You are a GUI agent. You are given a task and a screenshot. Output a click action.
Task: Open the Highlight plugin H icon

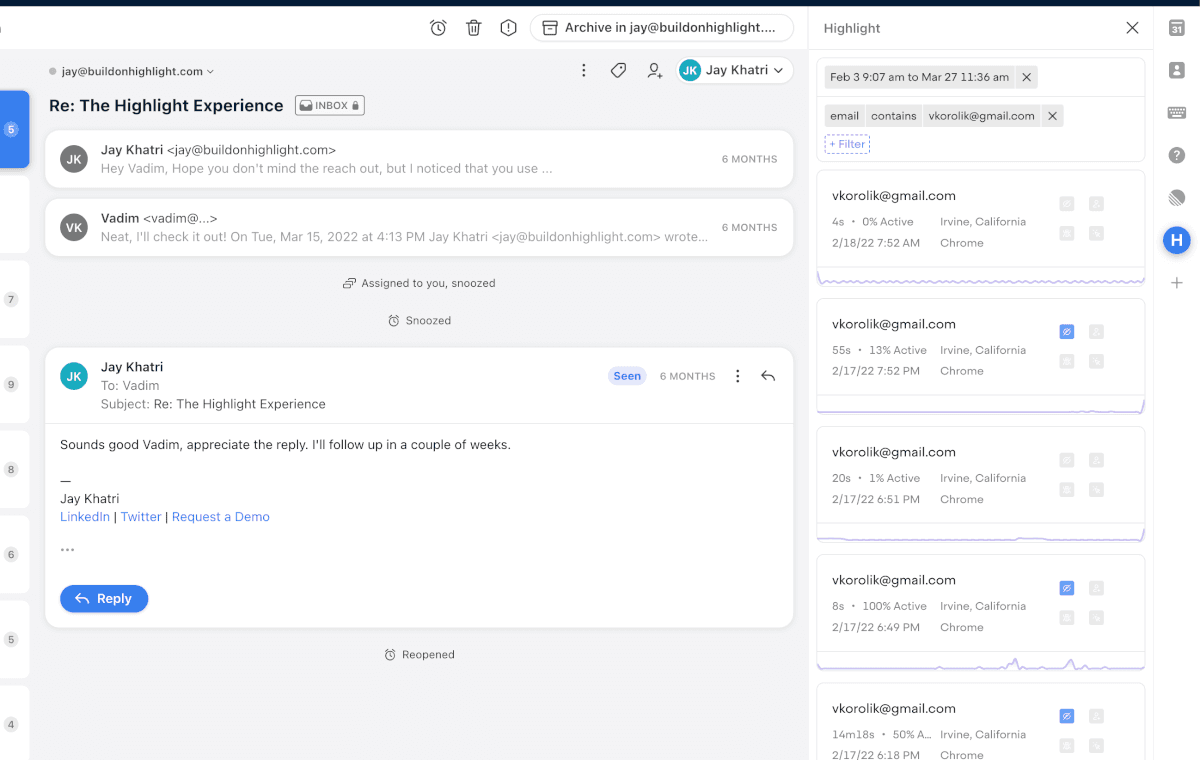pos(1176,240)
